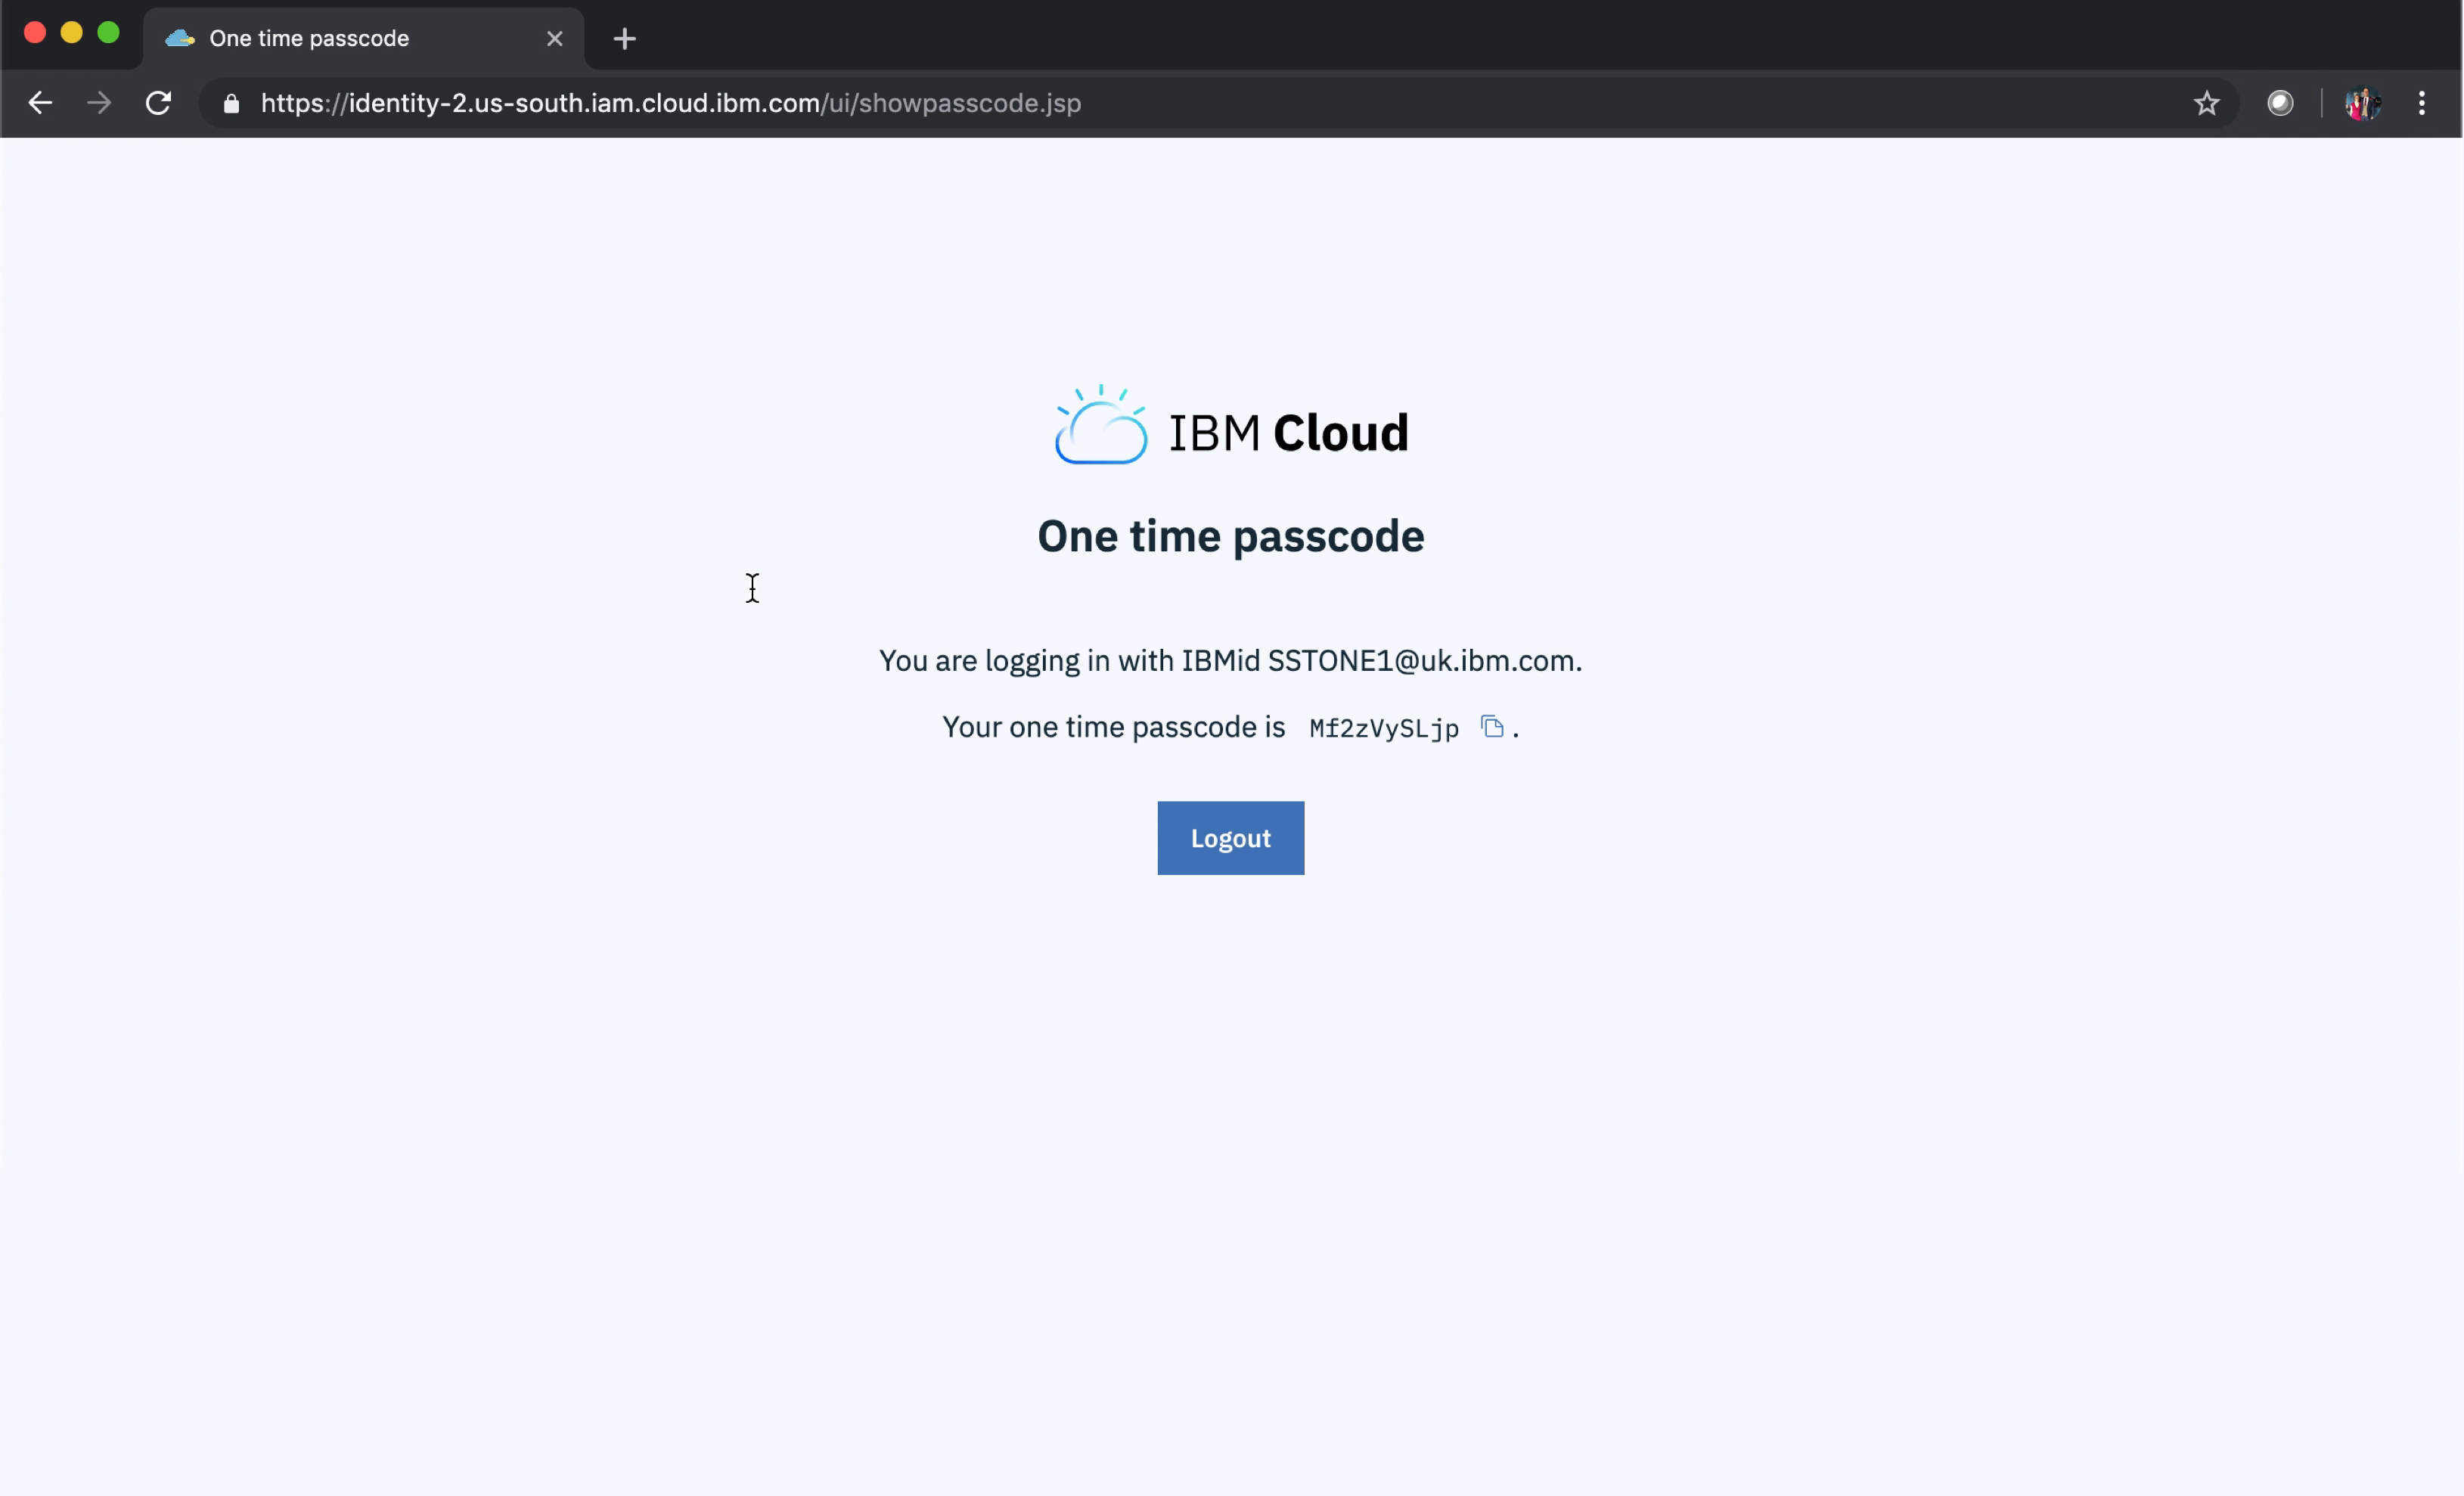Open the Chrome profile avatar menu
Image resolution: width=2464 pixels, height=1496 pixels.
(2362, 103)
